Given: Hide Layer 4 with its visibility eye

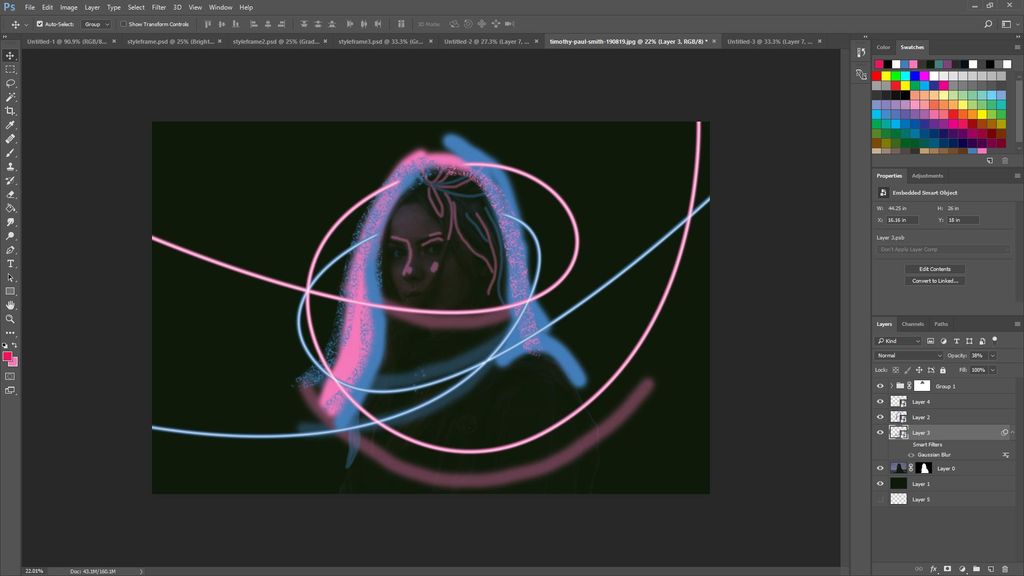Looking at the screenshot, I should click(x=881, y=401).
